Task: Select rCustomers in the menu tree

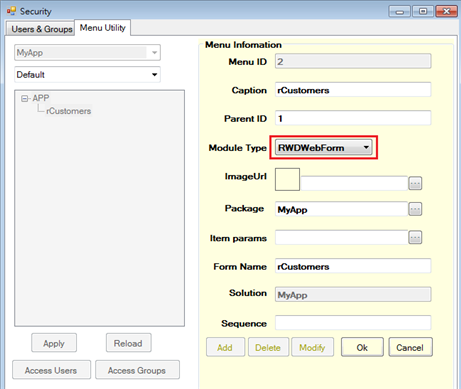Action: 69,111
